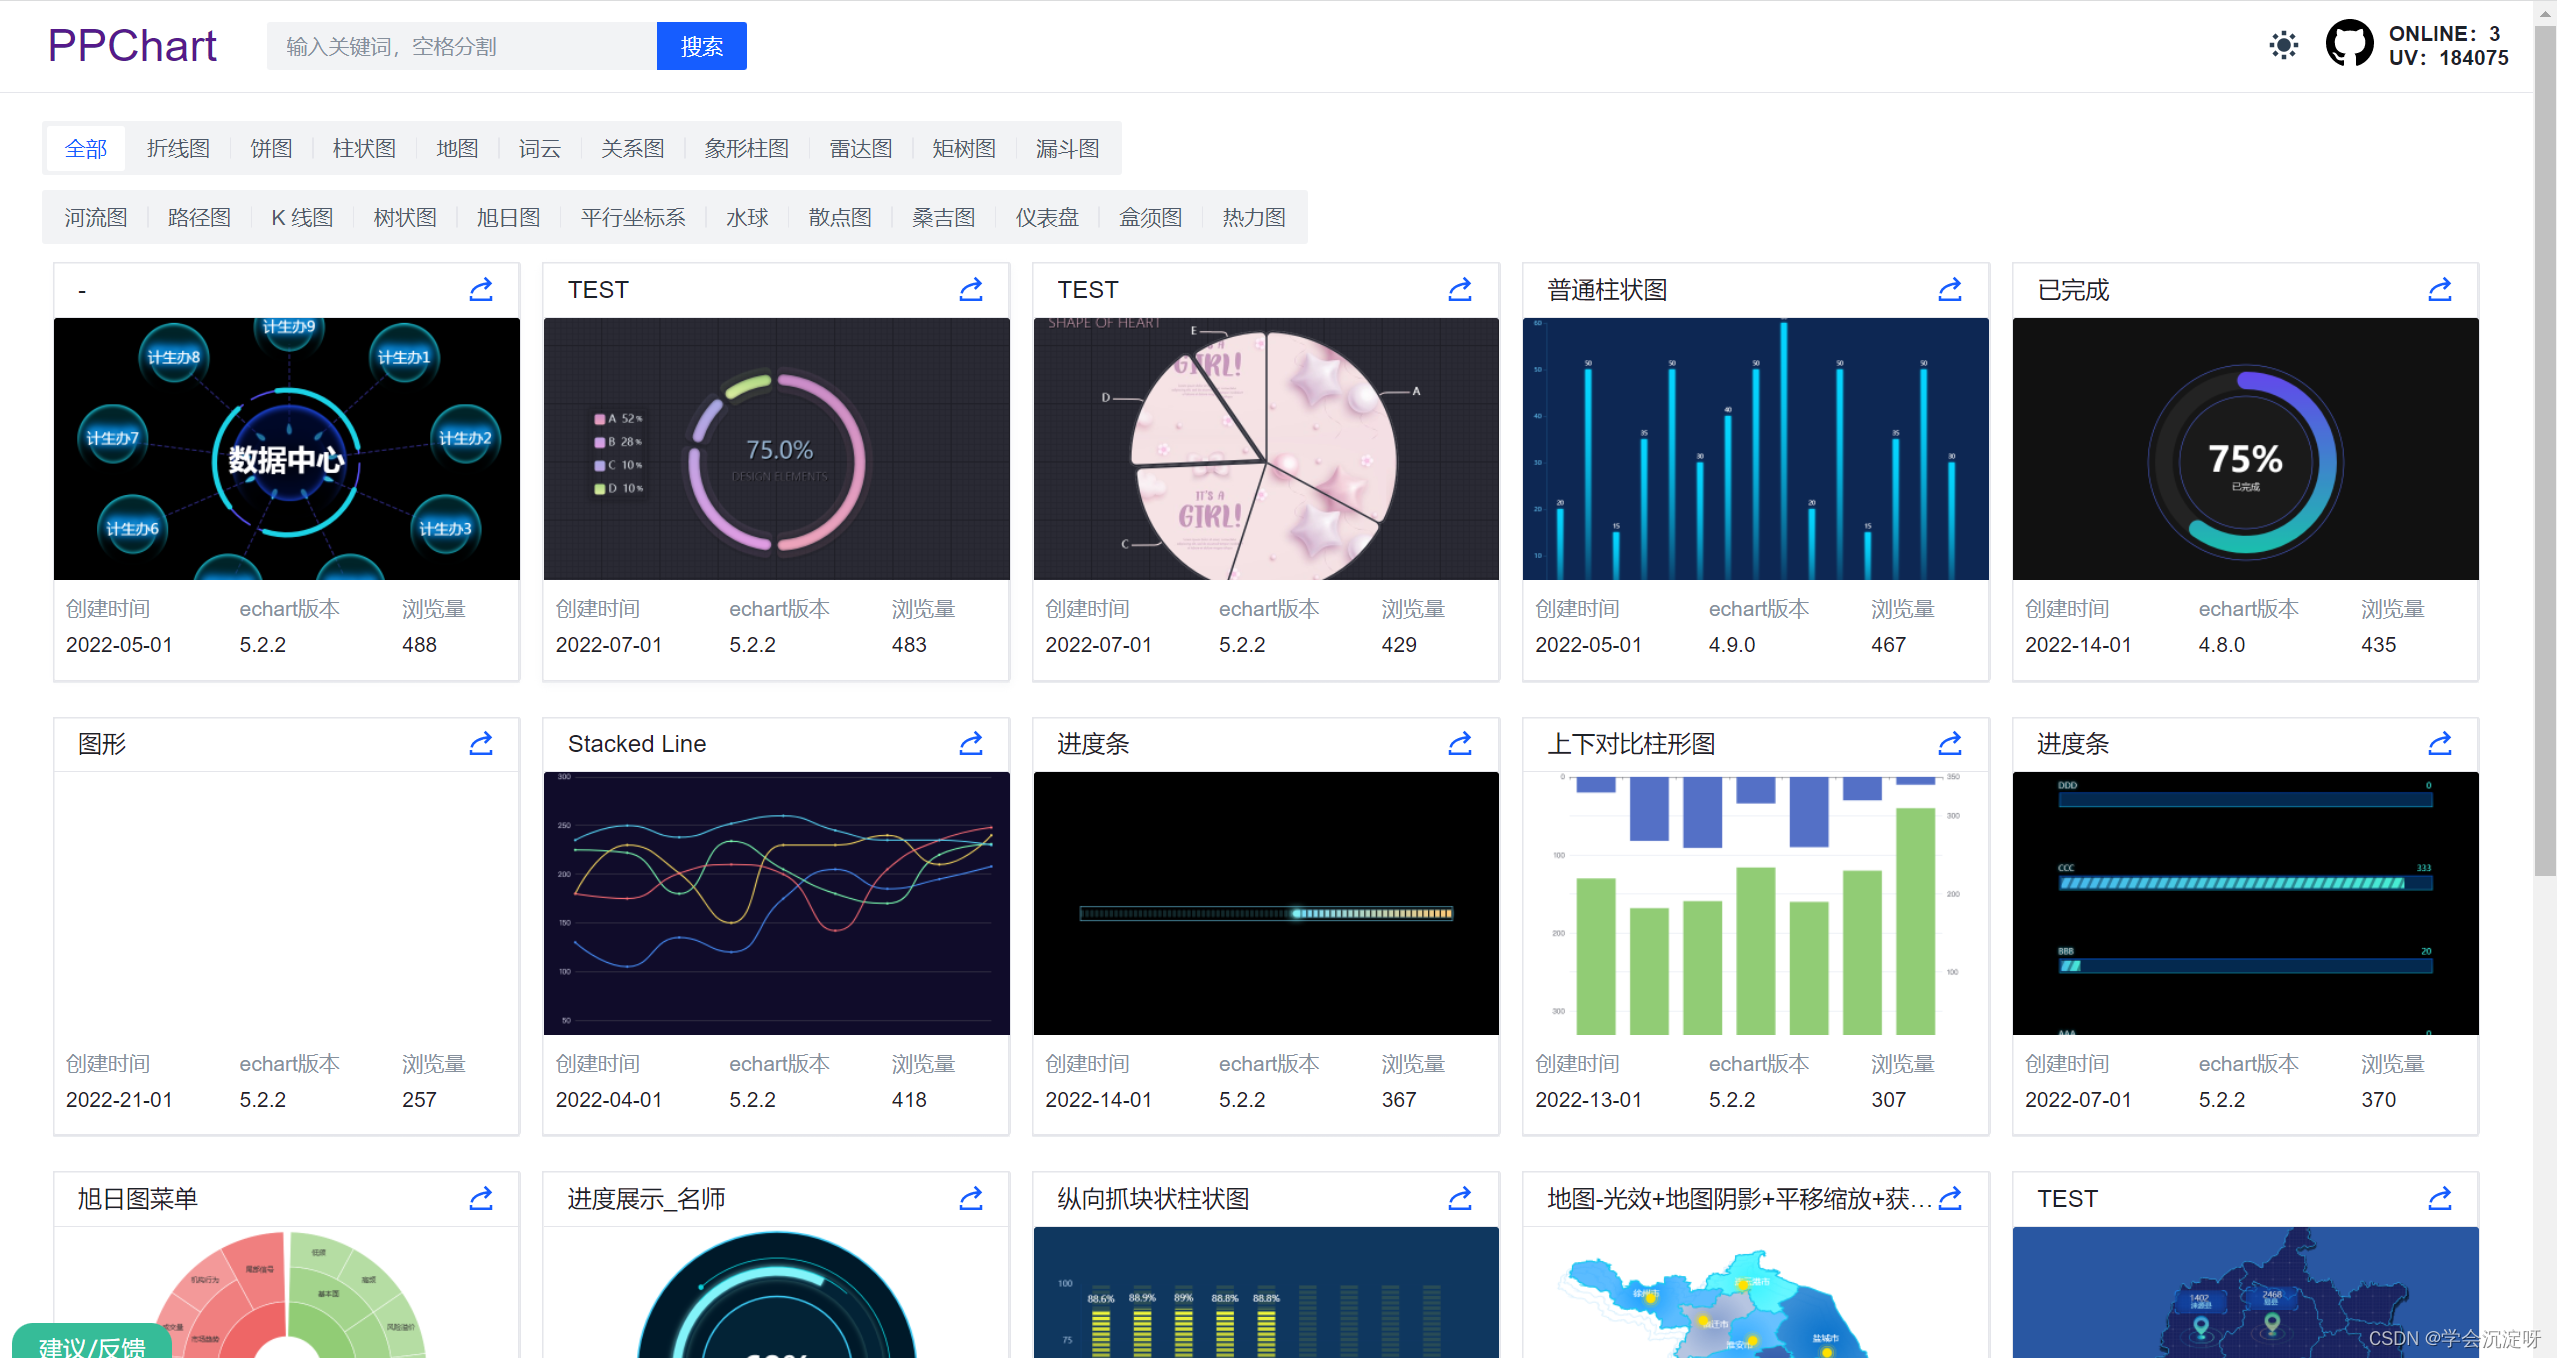Filter by 热力图 chart type
The image size is (2557, 1358).
(x=1253, y=218)
